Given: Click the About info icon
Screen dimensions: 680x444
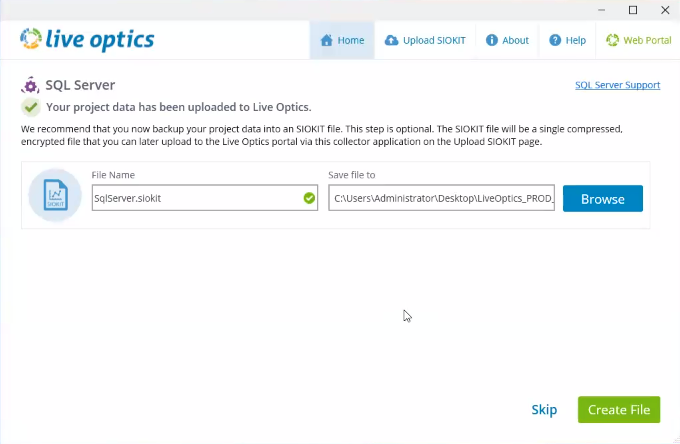Looking at the screenshot, I should [492, 41].
